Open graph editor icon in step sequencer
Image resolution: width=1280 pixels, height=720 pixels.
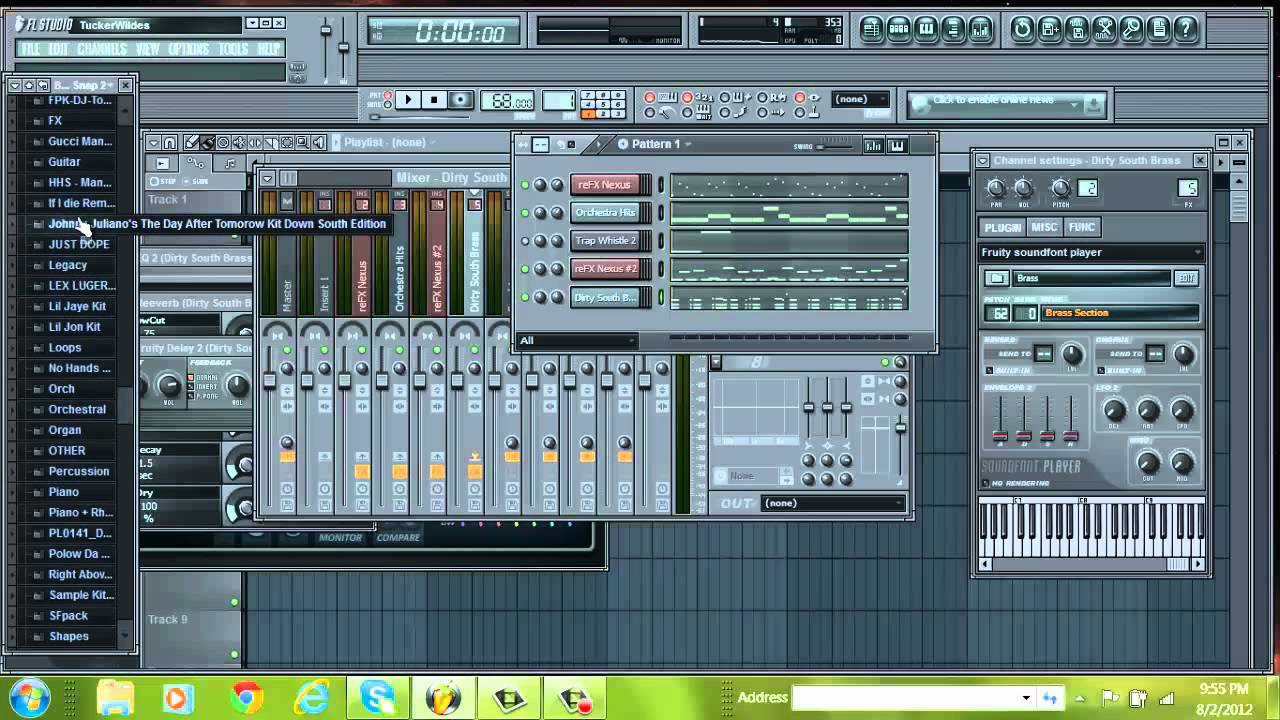(873, 145)
